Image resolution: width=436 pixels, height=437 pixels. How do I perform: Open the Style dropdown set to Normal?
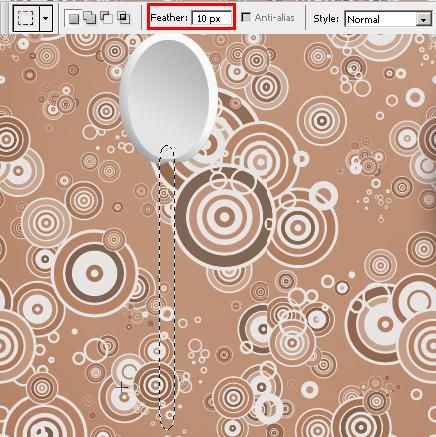388,19
